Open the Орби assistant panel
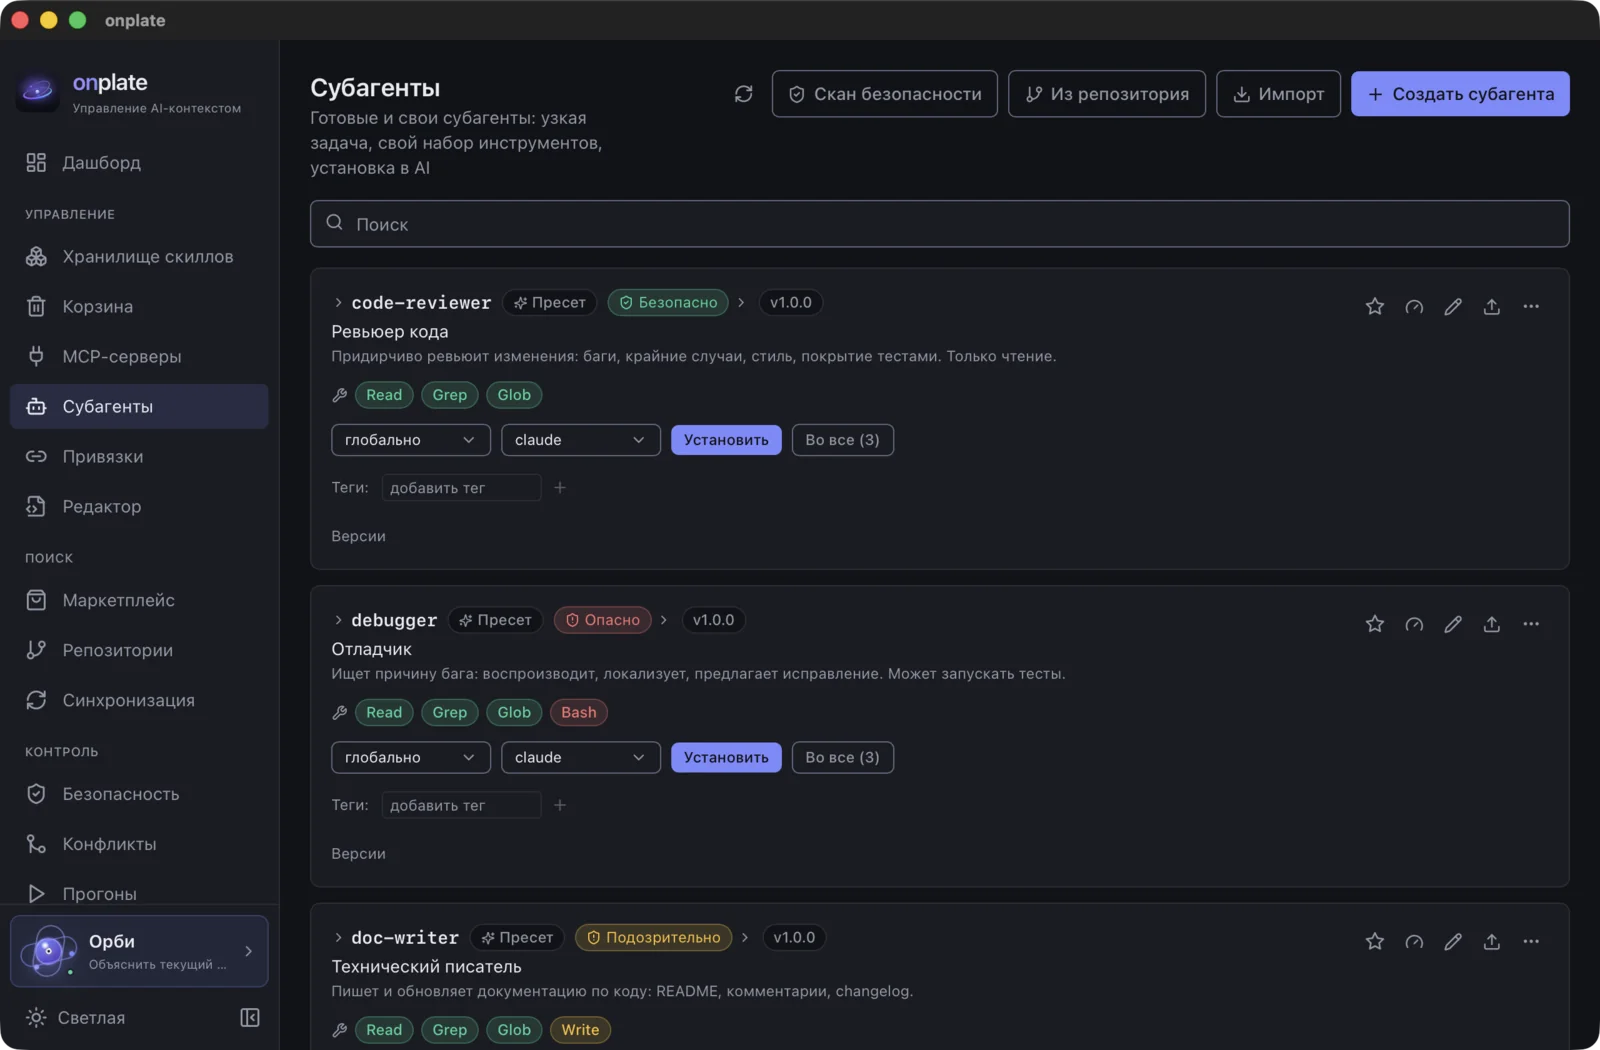Viewport: 1600px width, 1050px height. [139, 952]
